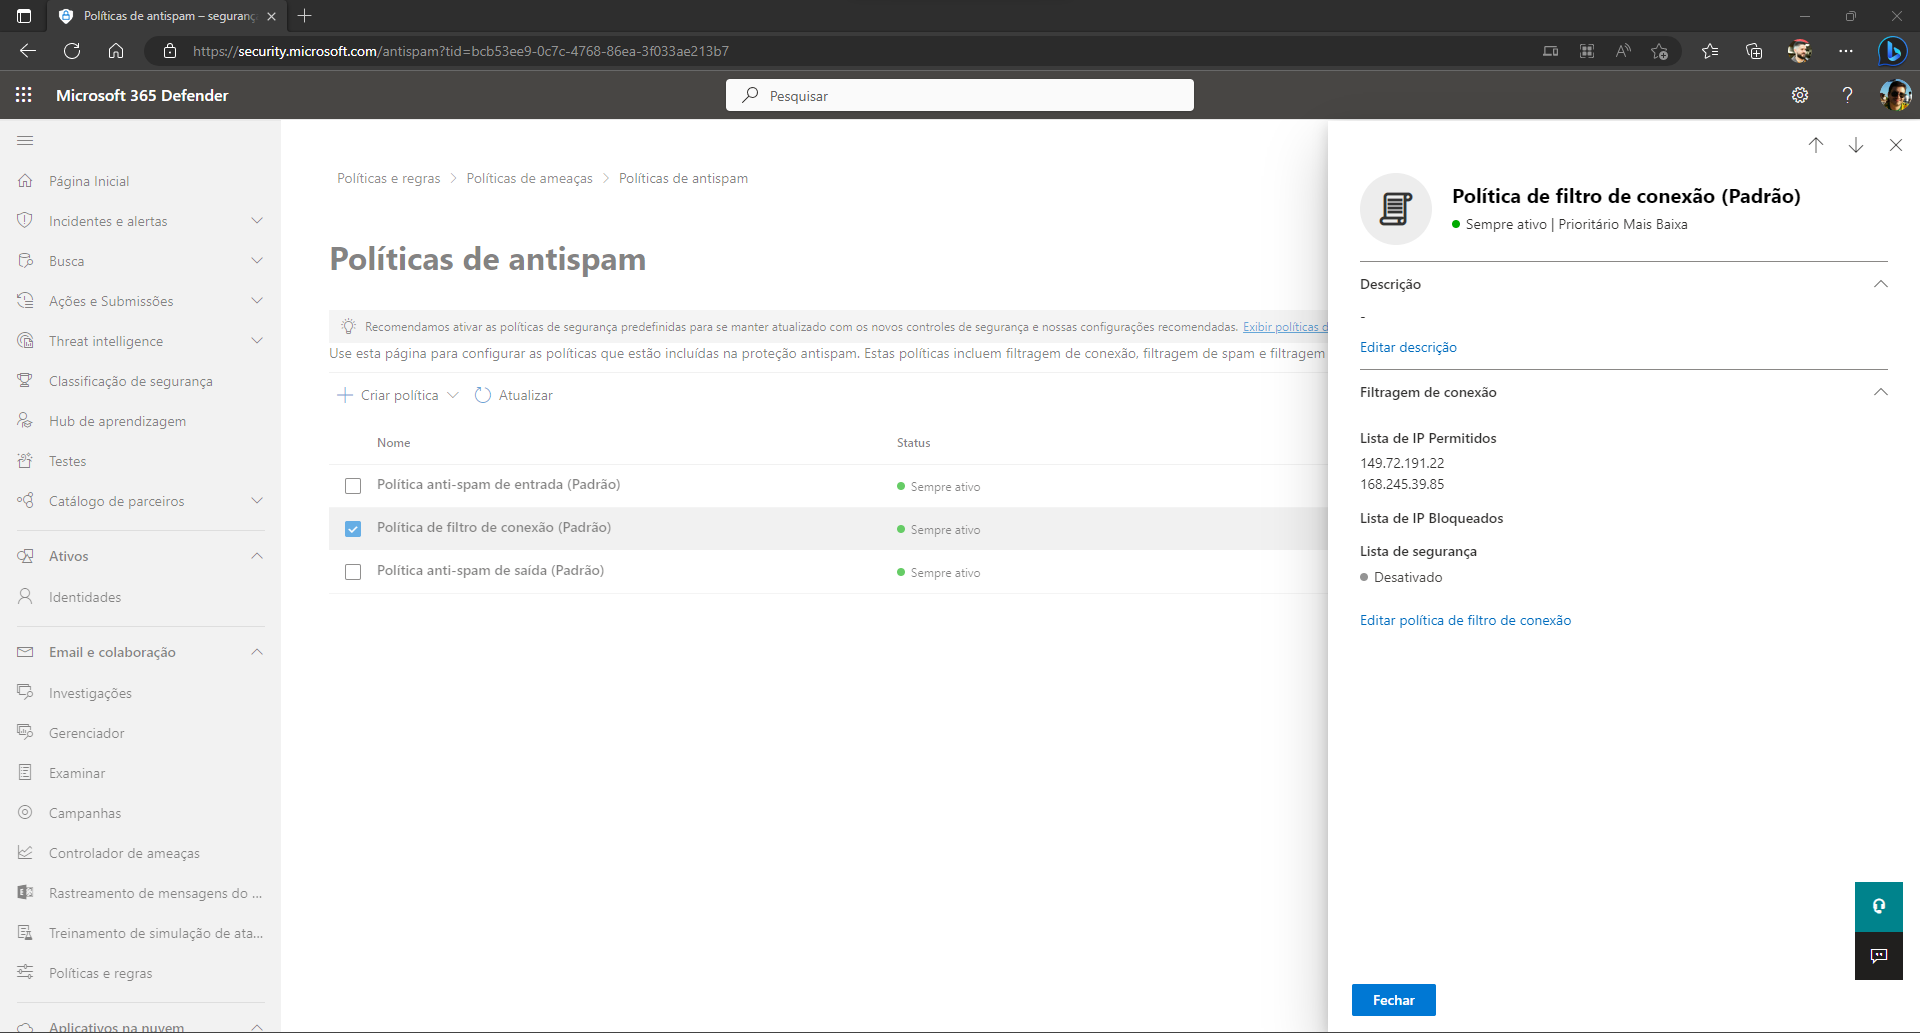Open a new browser tab

click(305, 16)
